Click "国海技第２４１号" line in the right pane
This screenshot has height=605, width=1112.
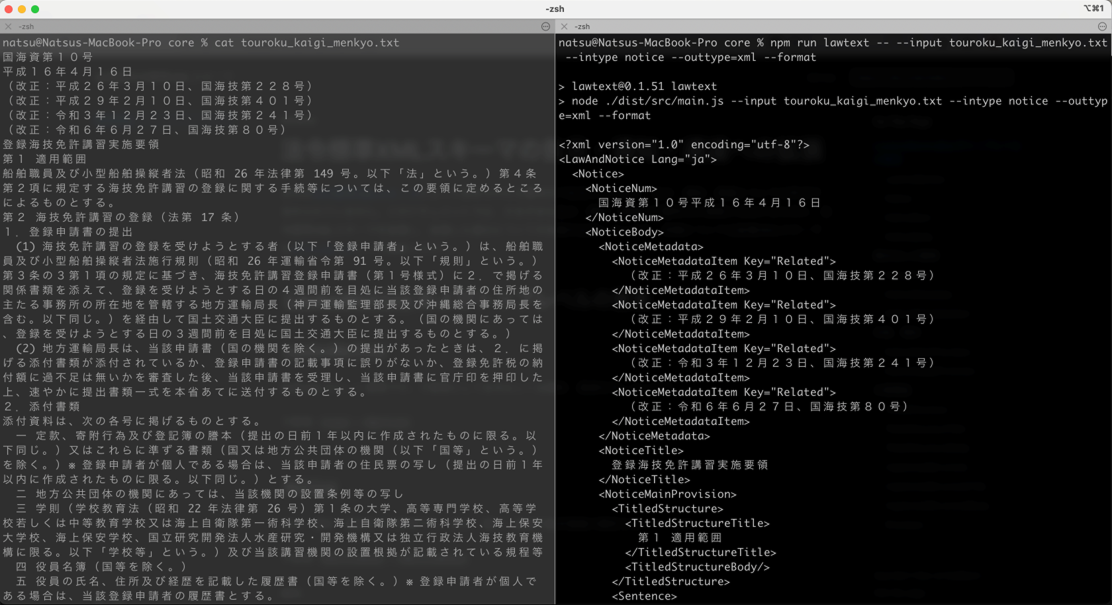(x=782, y=362)
